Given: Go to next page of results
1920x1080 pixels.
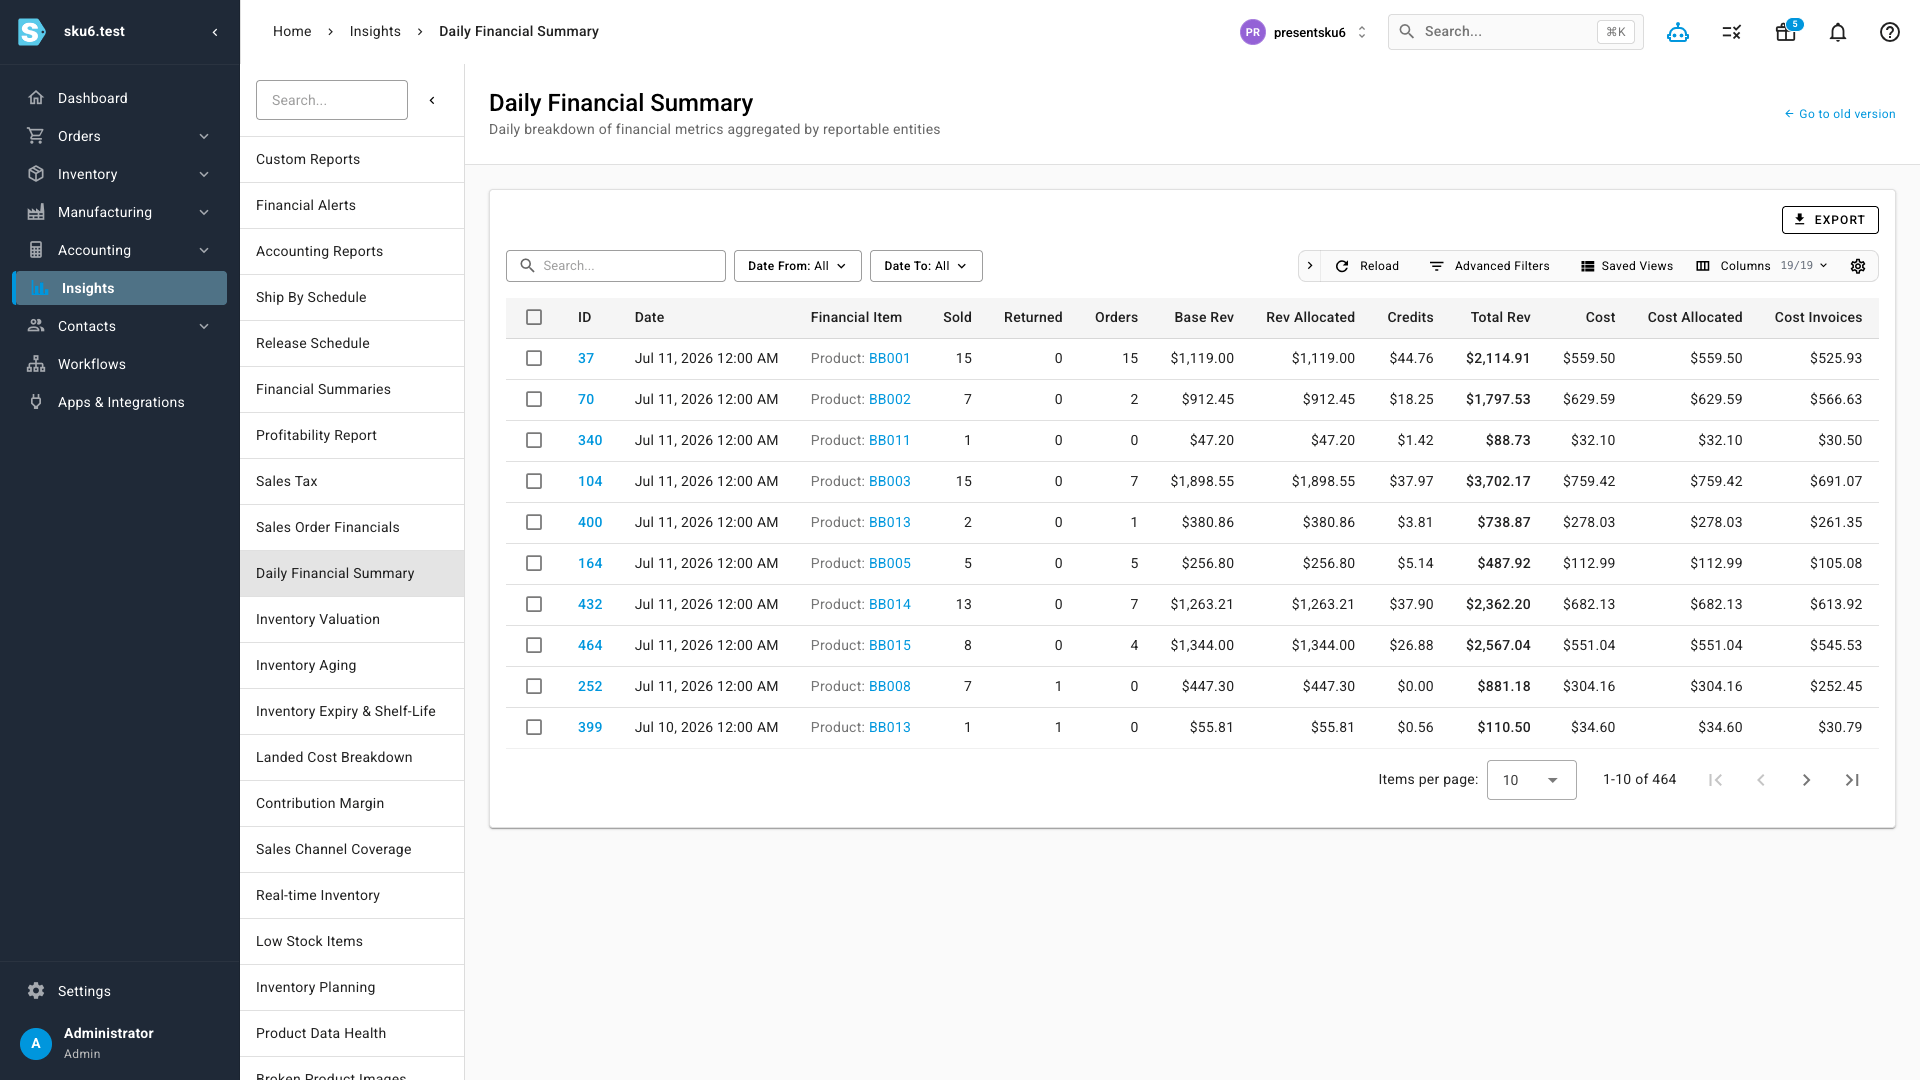Looking at the screenshot, I should point(1806,780).
